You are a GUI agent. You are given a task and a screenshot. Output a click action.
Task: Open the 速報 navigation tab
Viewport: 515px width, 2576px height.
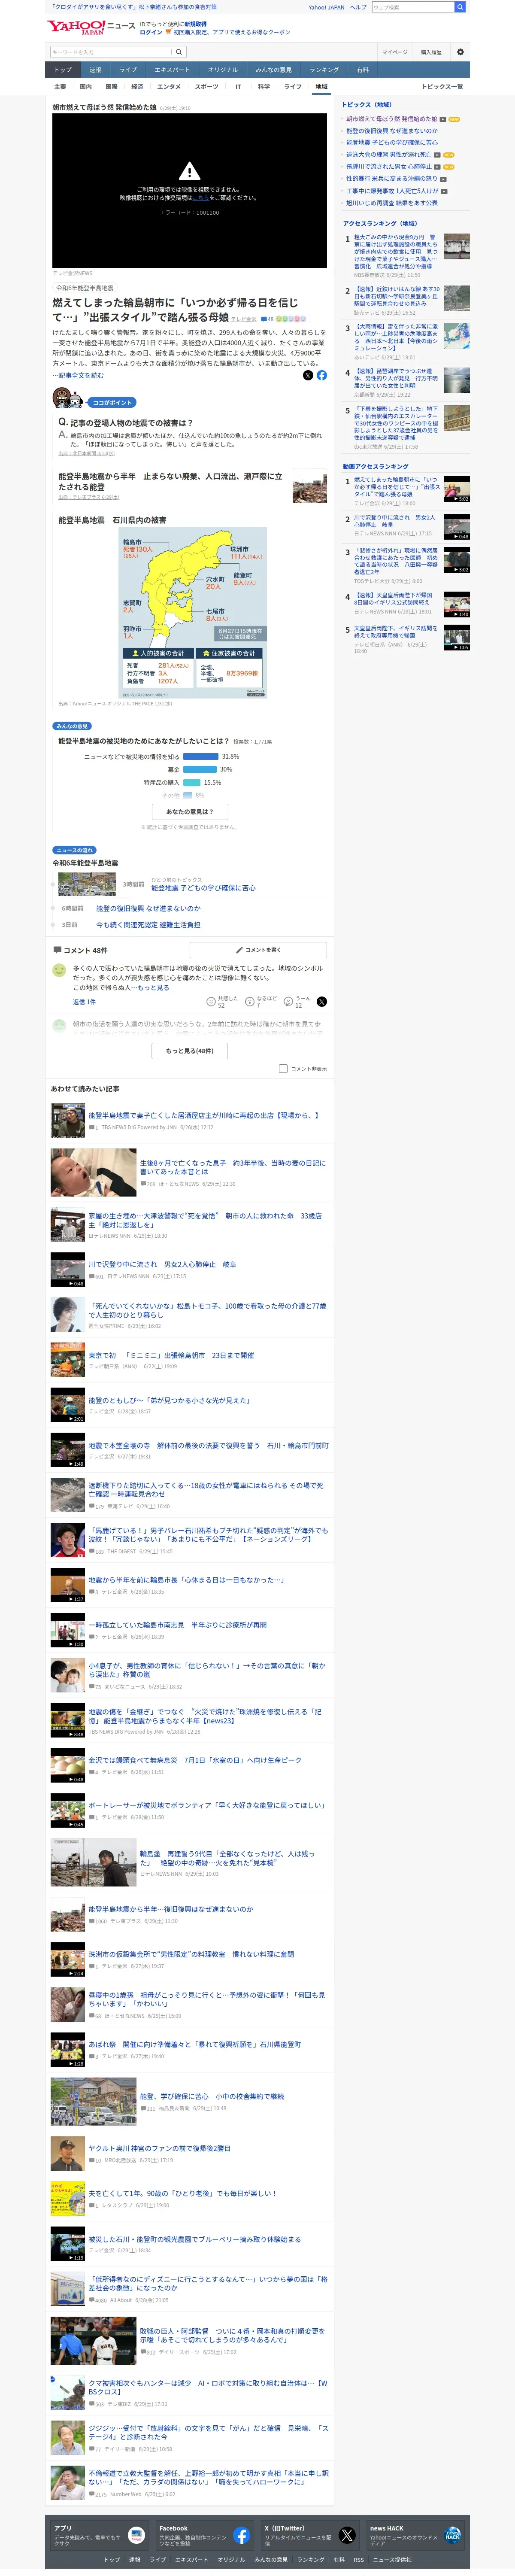tap(95, 70)
